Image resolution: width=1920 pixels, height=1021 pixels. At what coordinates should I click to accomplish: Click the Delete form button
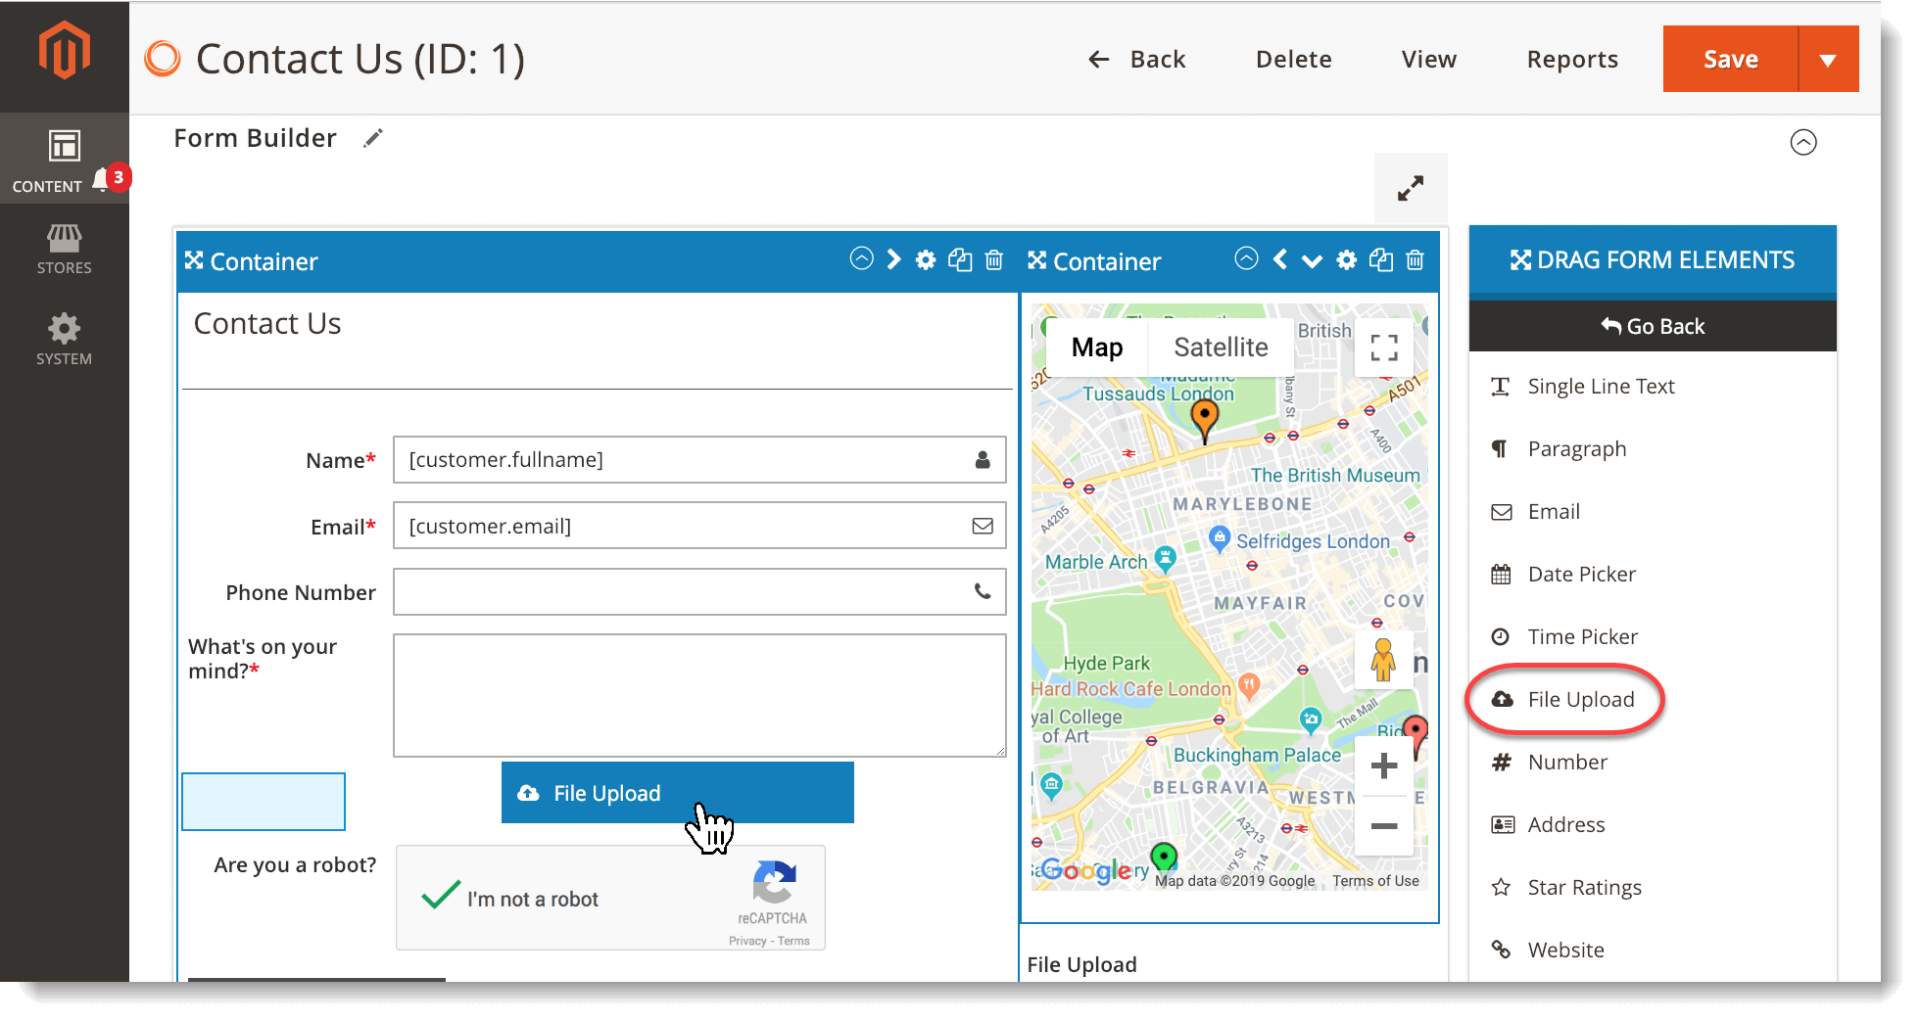pos(1293,59)
